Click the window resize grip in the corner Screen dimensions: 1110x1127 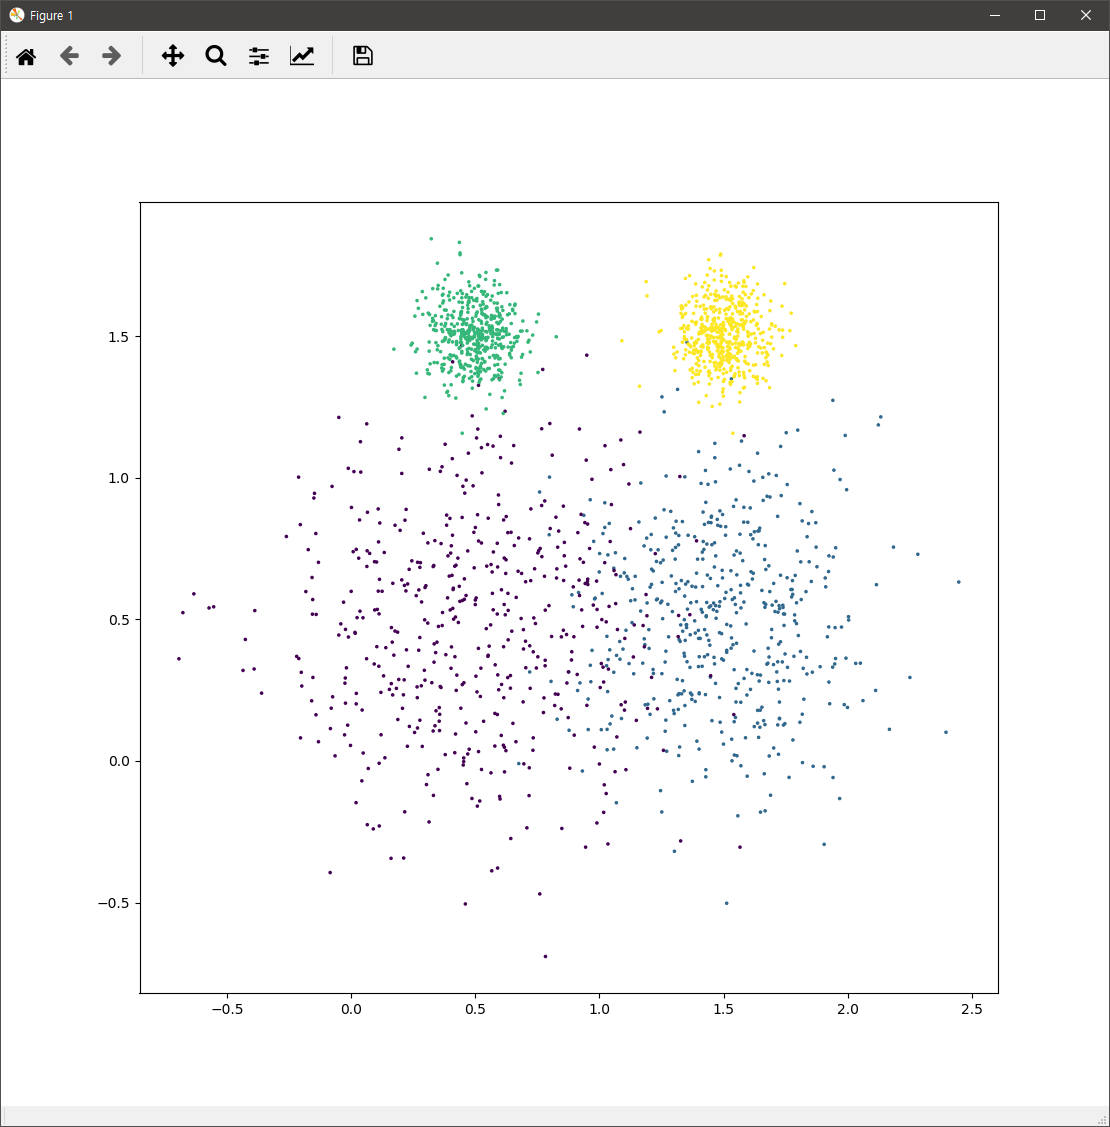point(1103,1120)
